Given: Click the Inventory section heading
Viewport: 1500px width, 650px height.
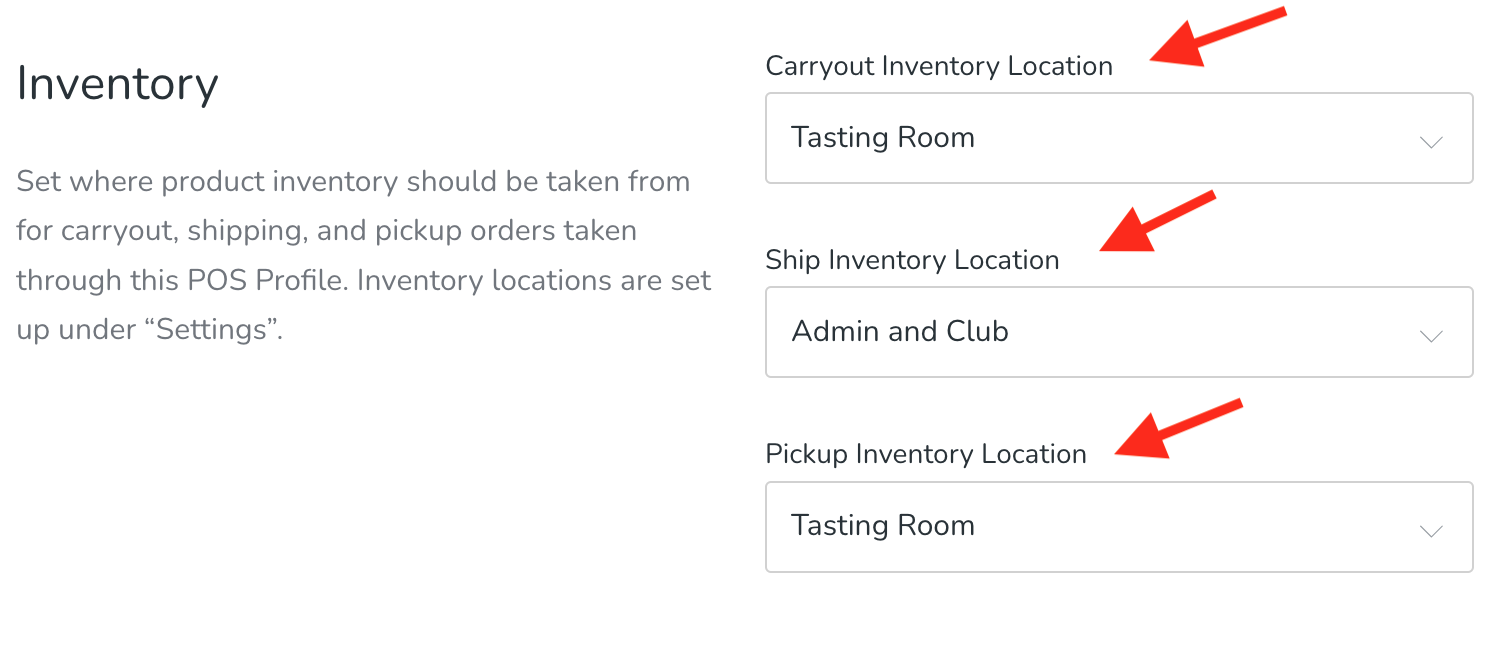Looking at the screenshot, I should [116, 84].
